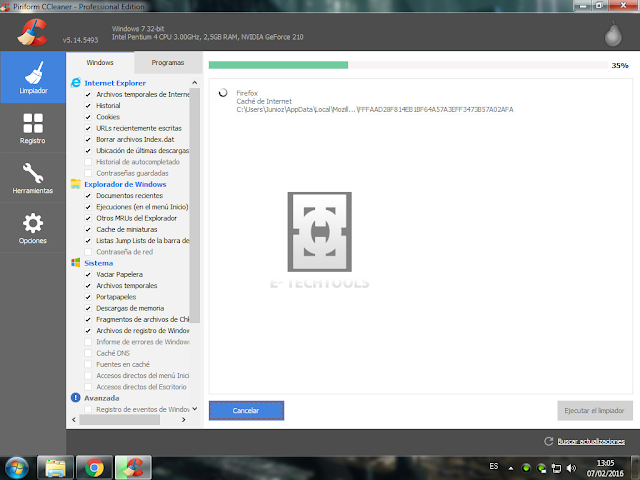Click Ejecutar el limpiador button
The height and width of the screenshot is (480, 640).
[595, 410]
